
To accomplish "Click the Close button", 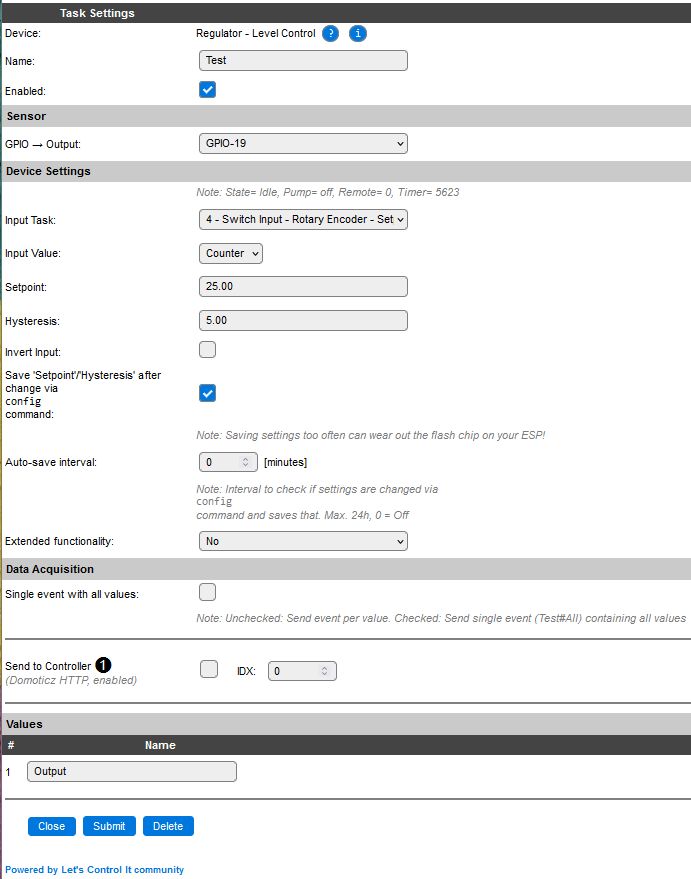I will [52, 826].
